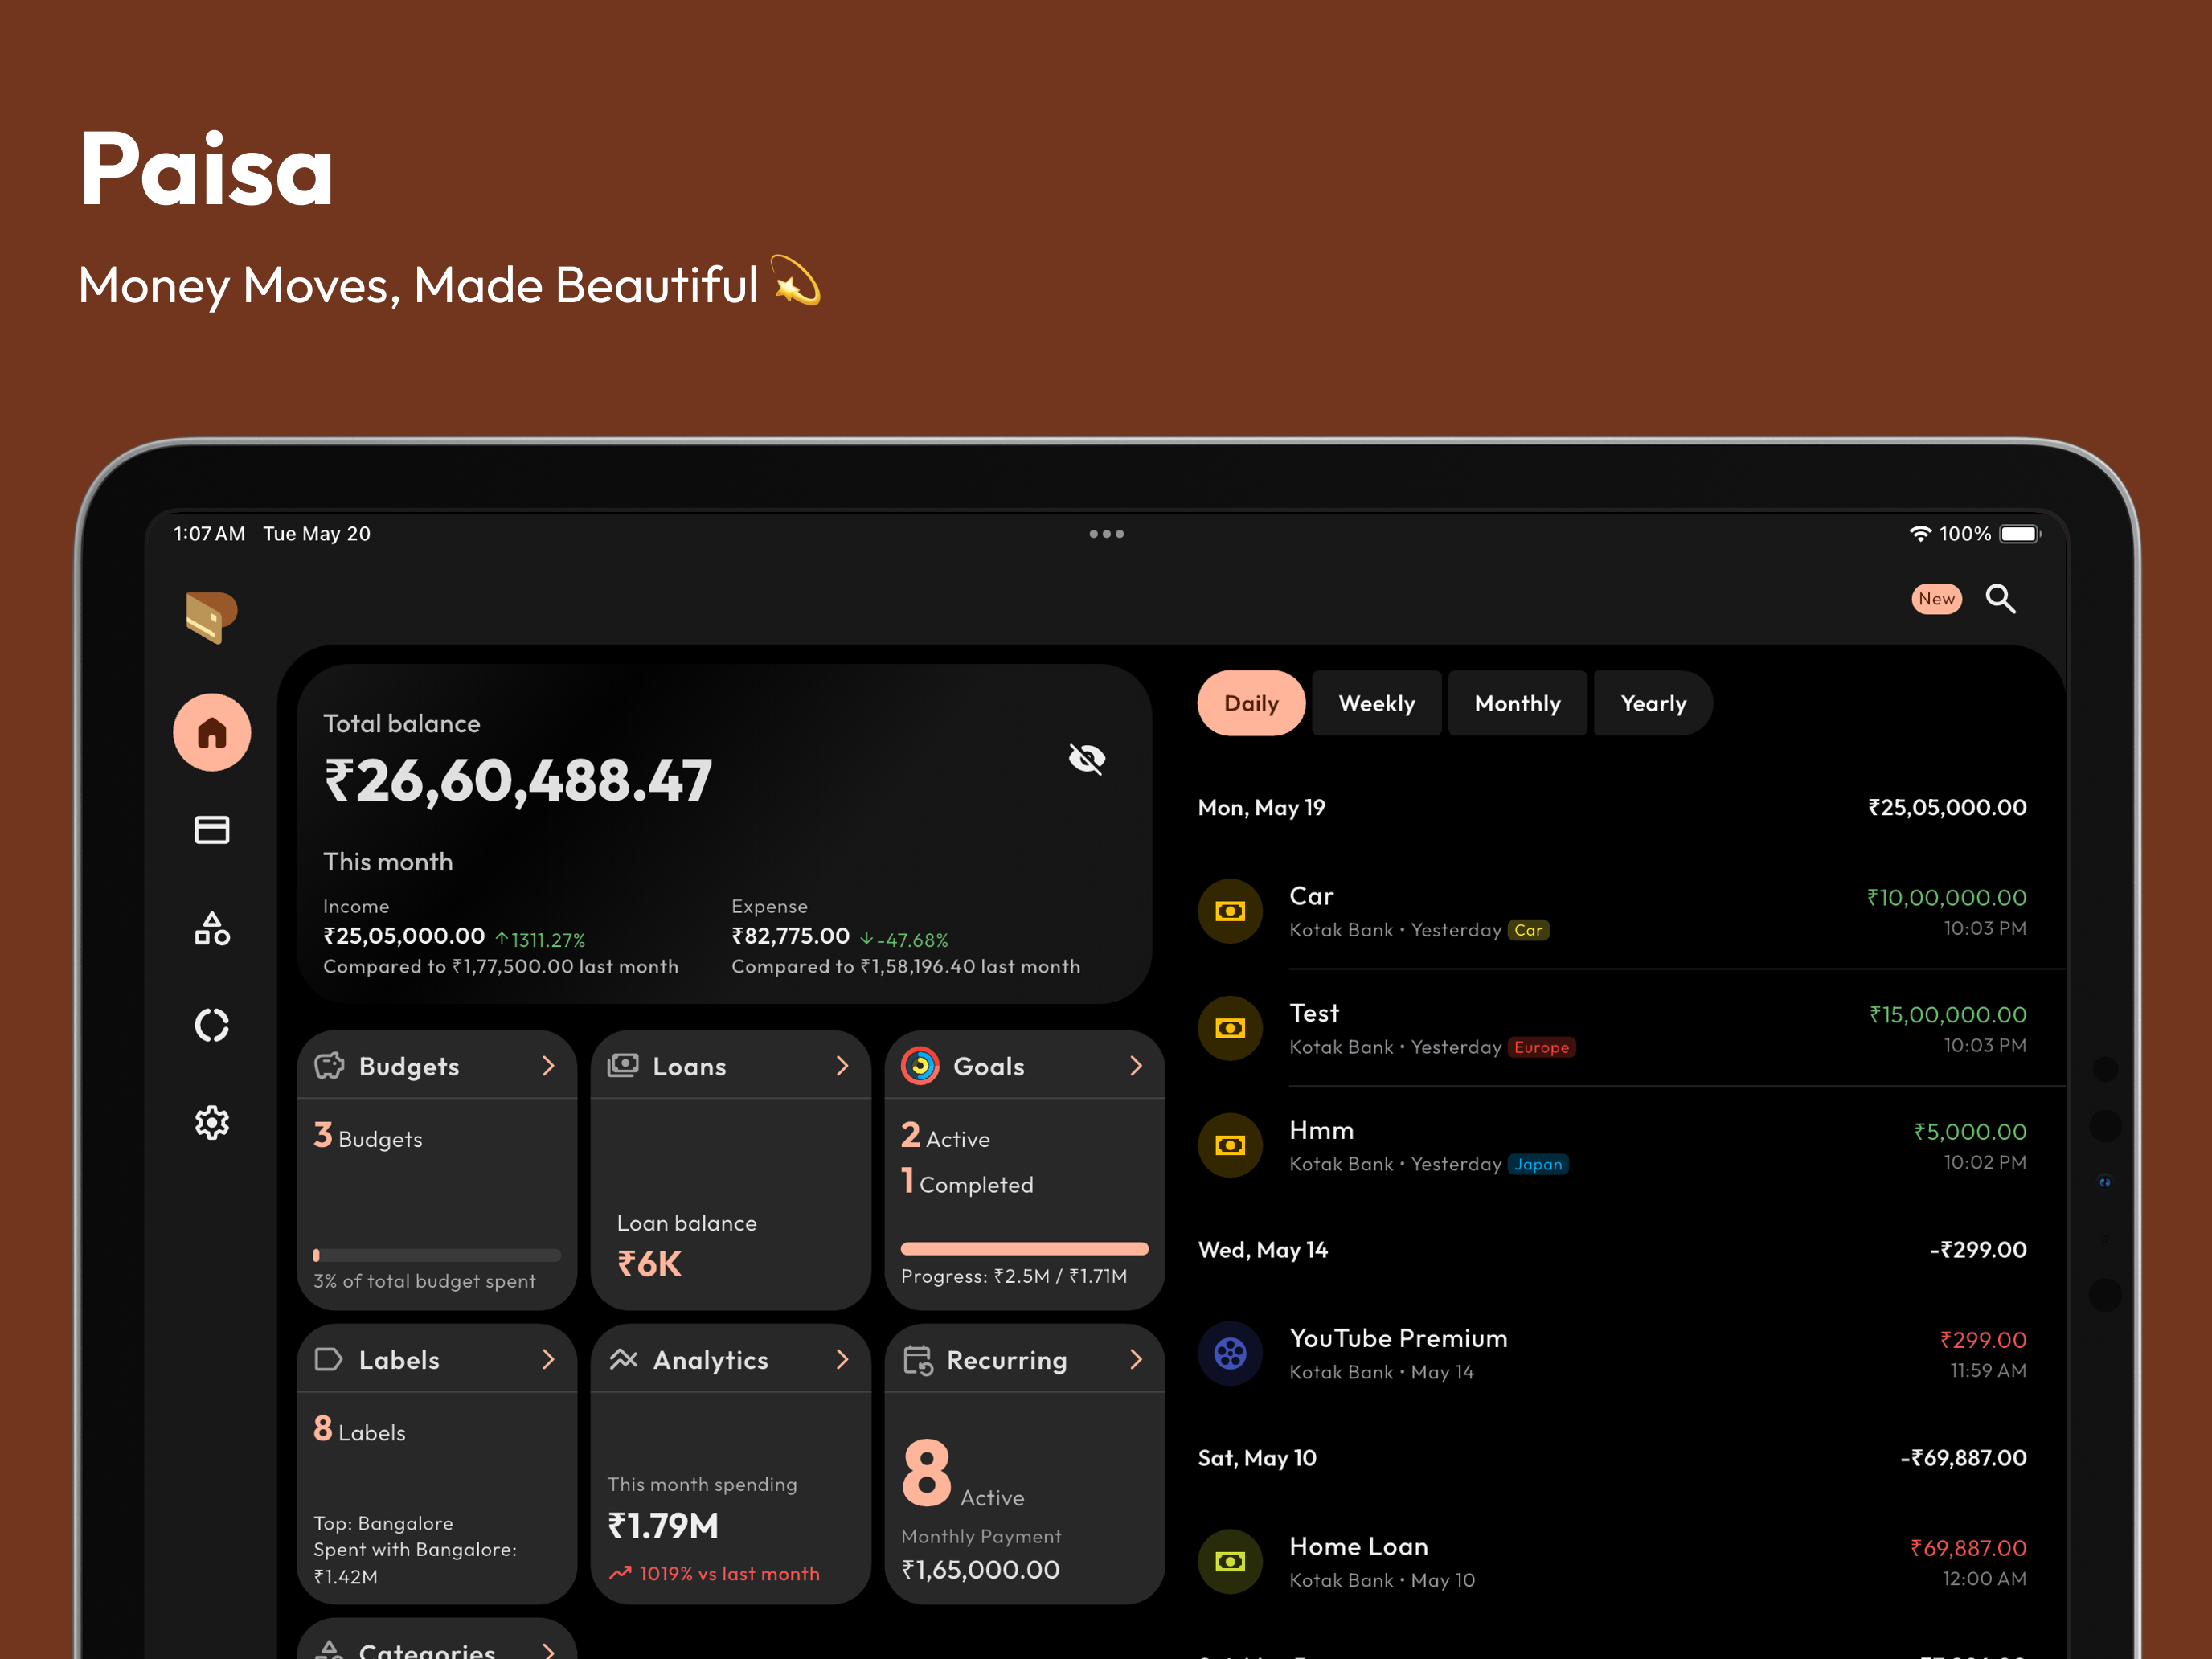The width and height of the screenshot is (2212, 1659).
Task: Click the 1019% vs last month trend
Action: [714, 1573]
